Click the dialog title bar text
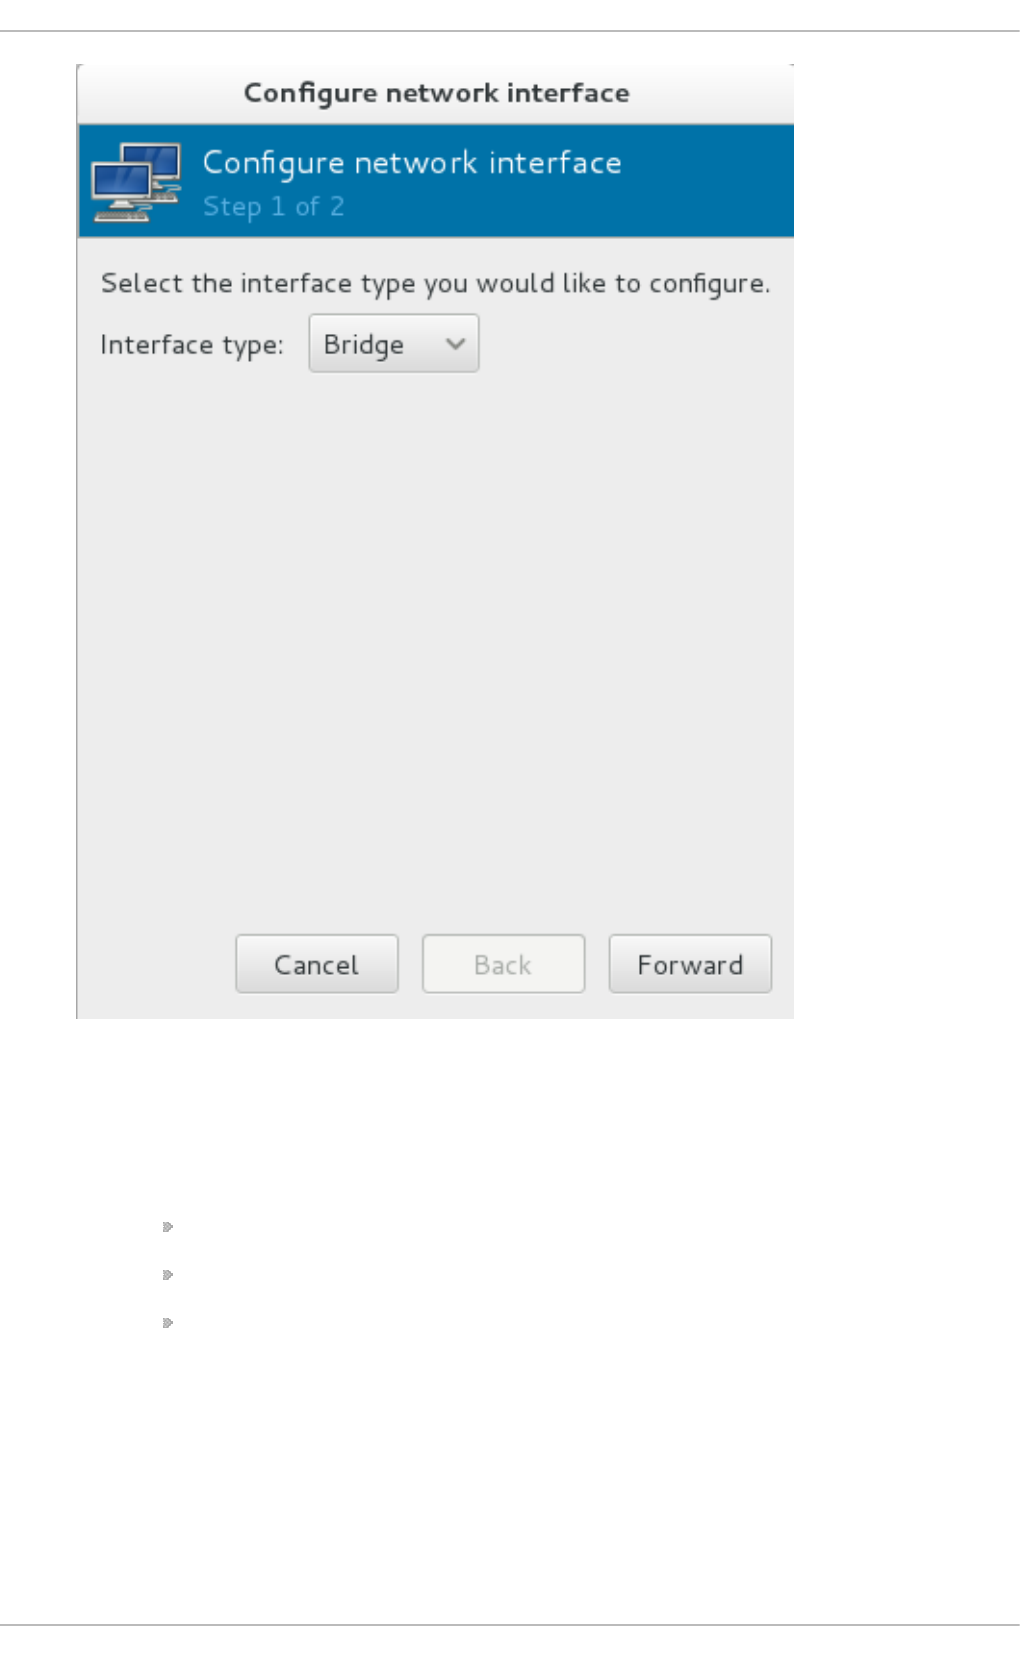This screenshot has width=1020, height=1656. 437,93
